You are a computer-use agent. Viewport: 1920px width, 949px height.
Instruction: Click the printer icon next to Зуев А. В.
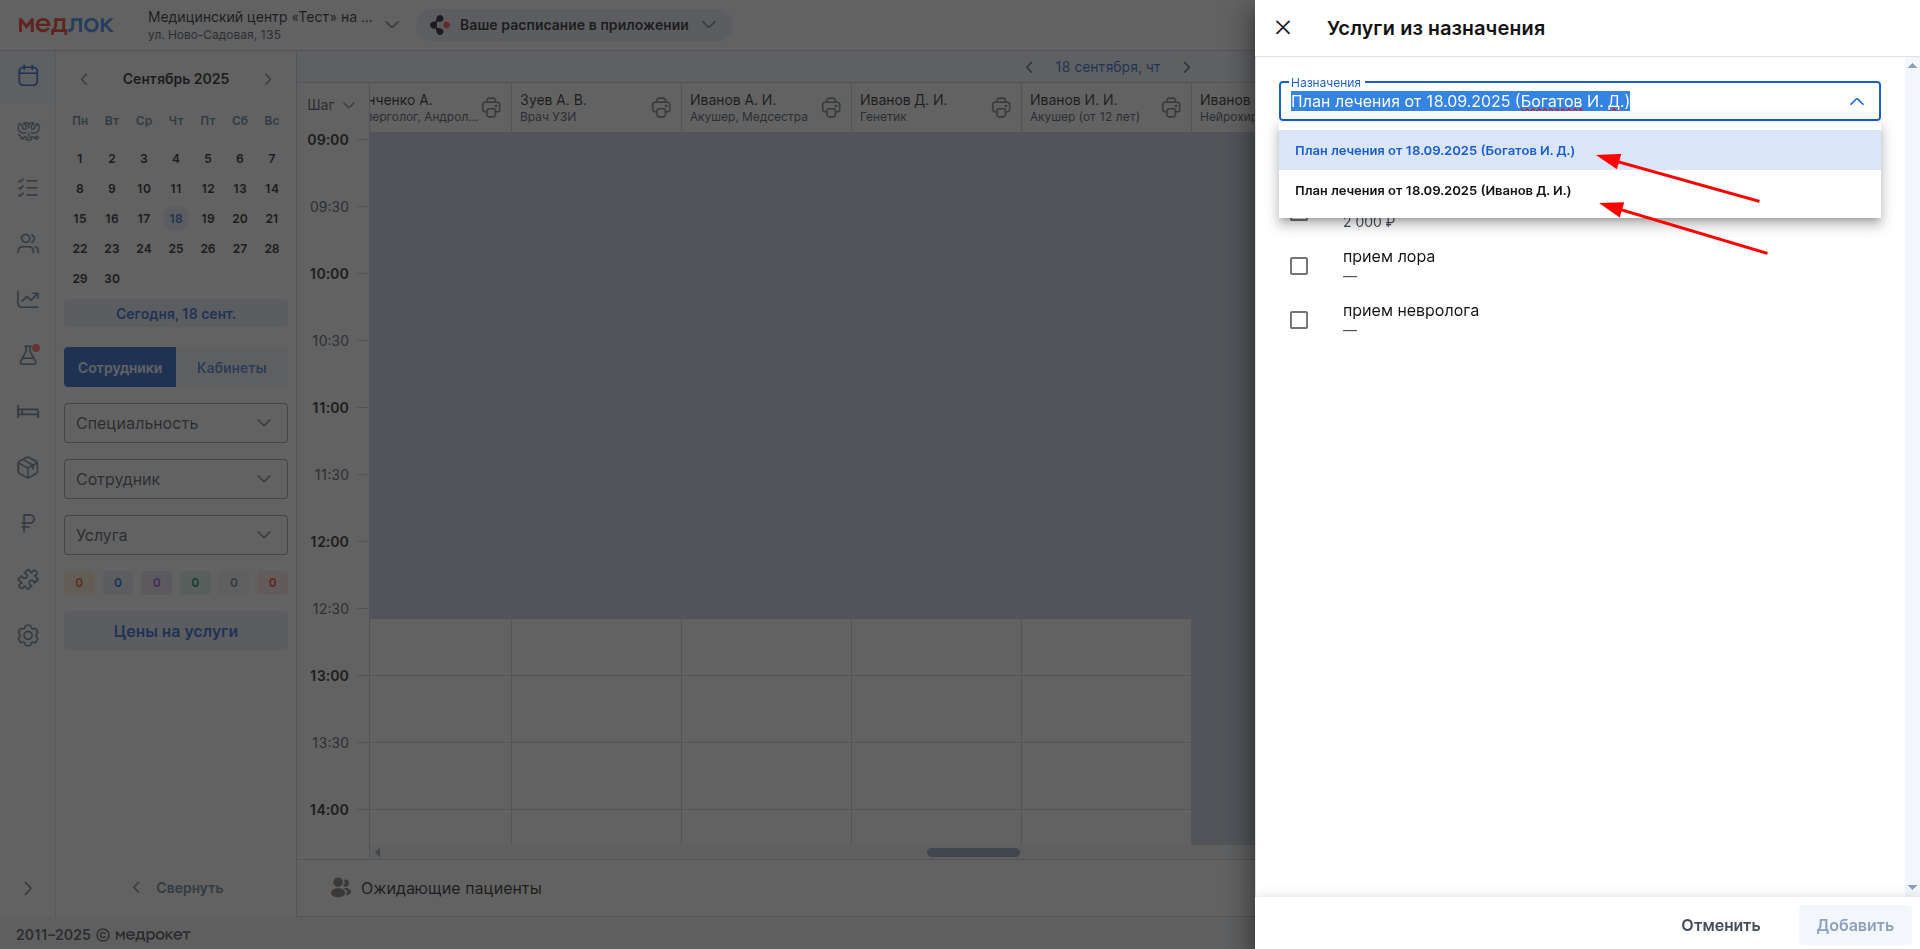tap(661, 108)
